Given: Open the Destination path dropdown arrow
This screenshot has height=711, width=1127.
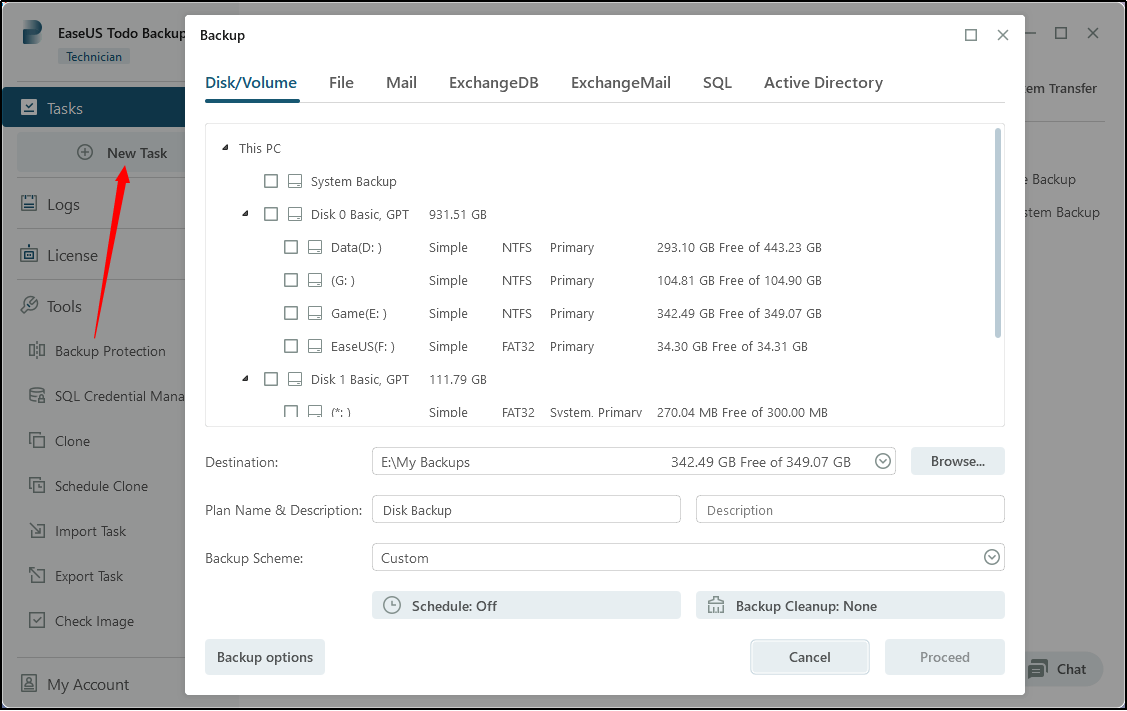Looking at the screenshot, I should (x=883, y=461).
